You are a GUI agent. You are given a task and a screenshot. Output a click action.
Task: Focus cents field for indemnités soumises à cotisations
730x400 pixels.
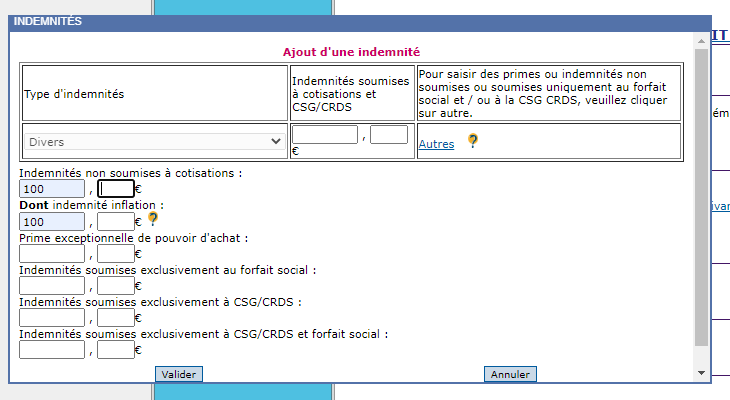click(389, 135)
